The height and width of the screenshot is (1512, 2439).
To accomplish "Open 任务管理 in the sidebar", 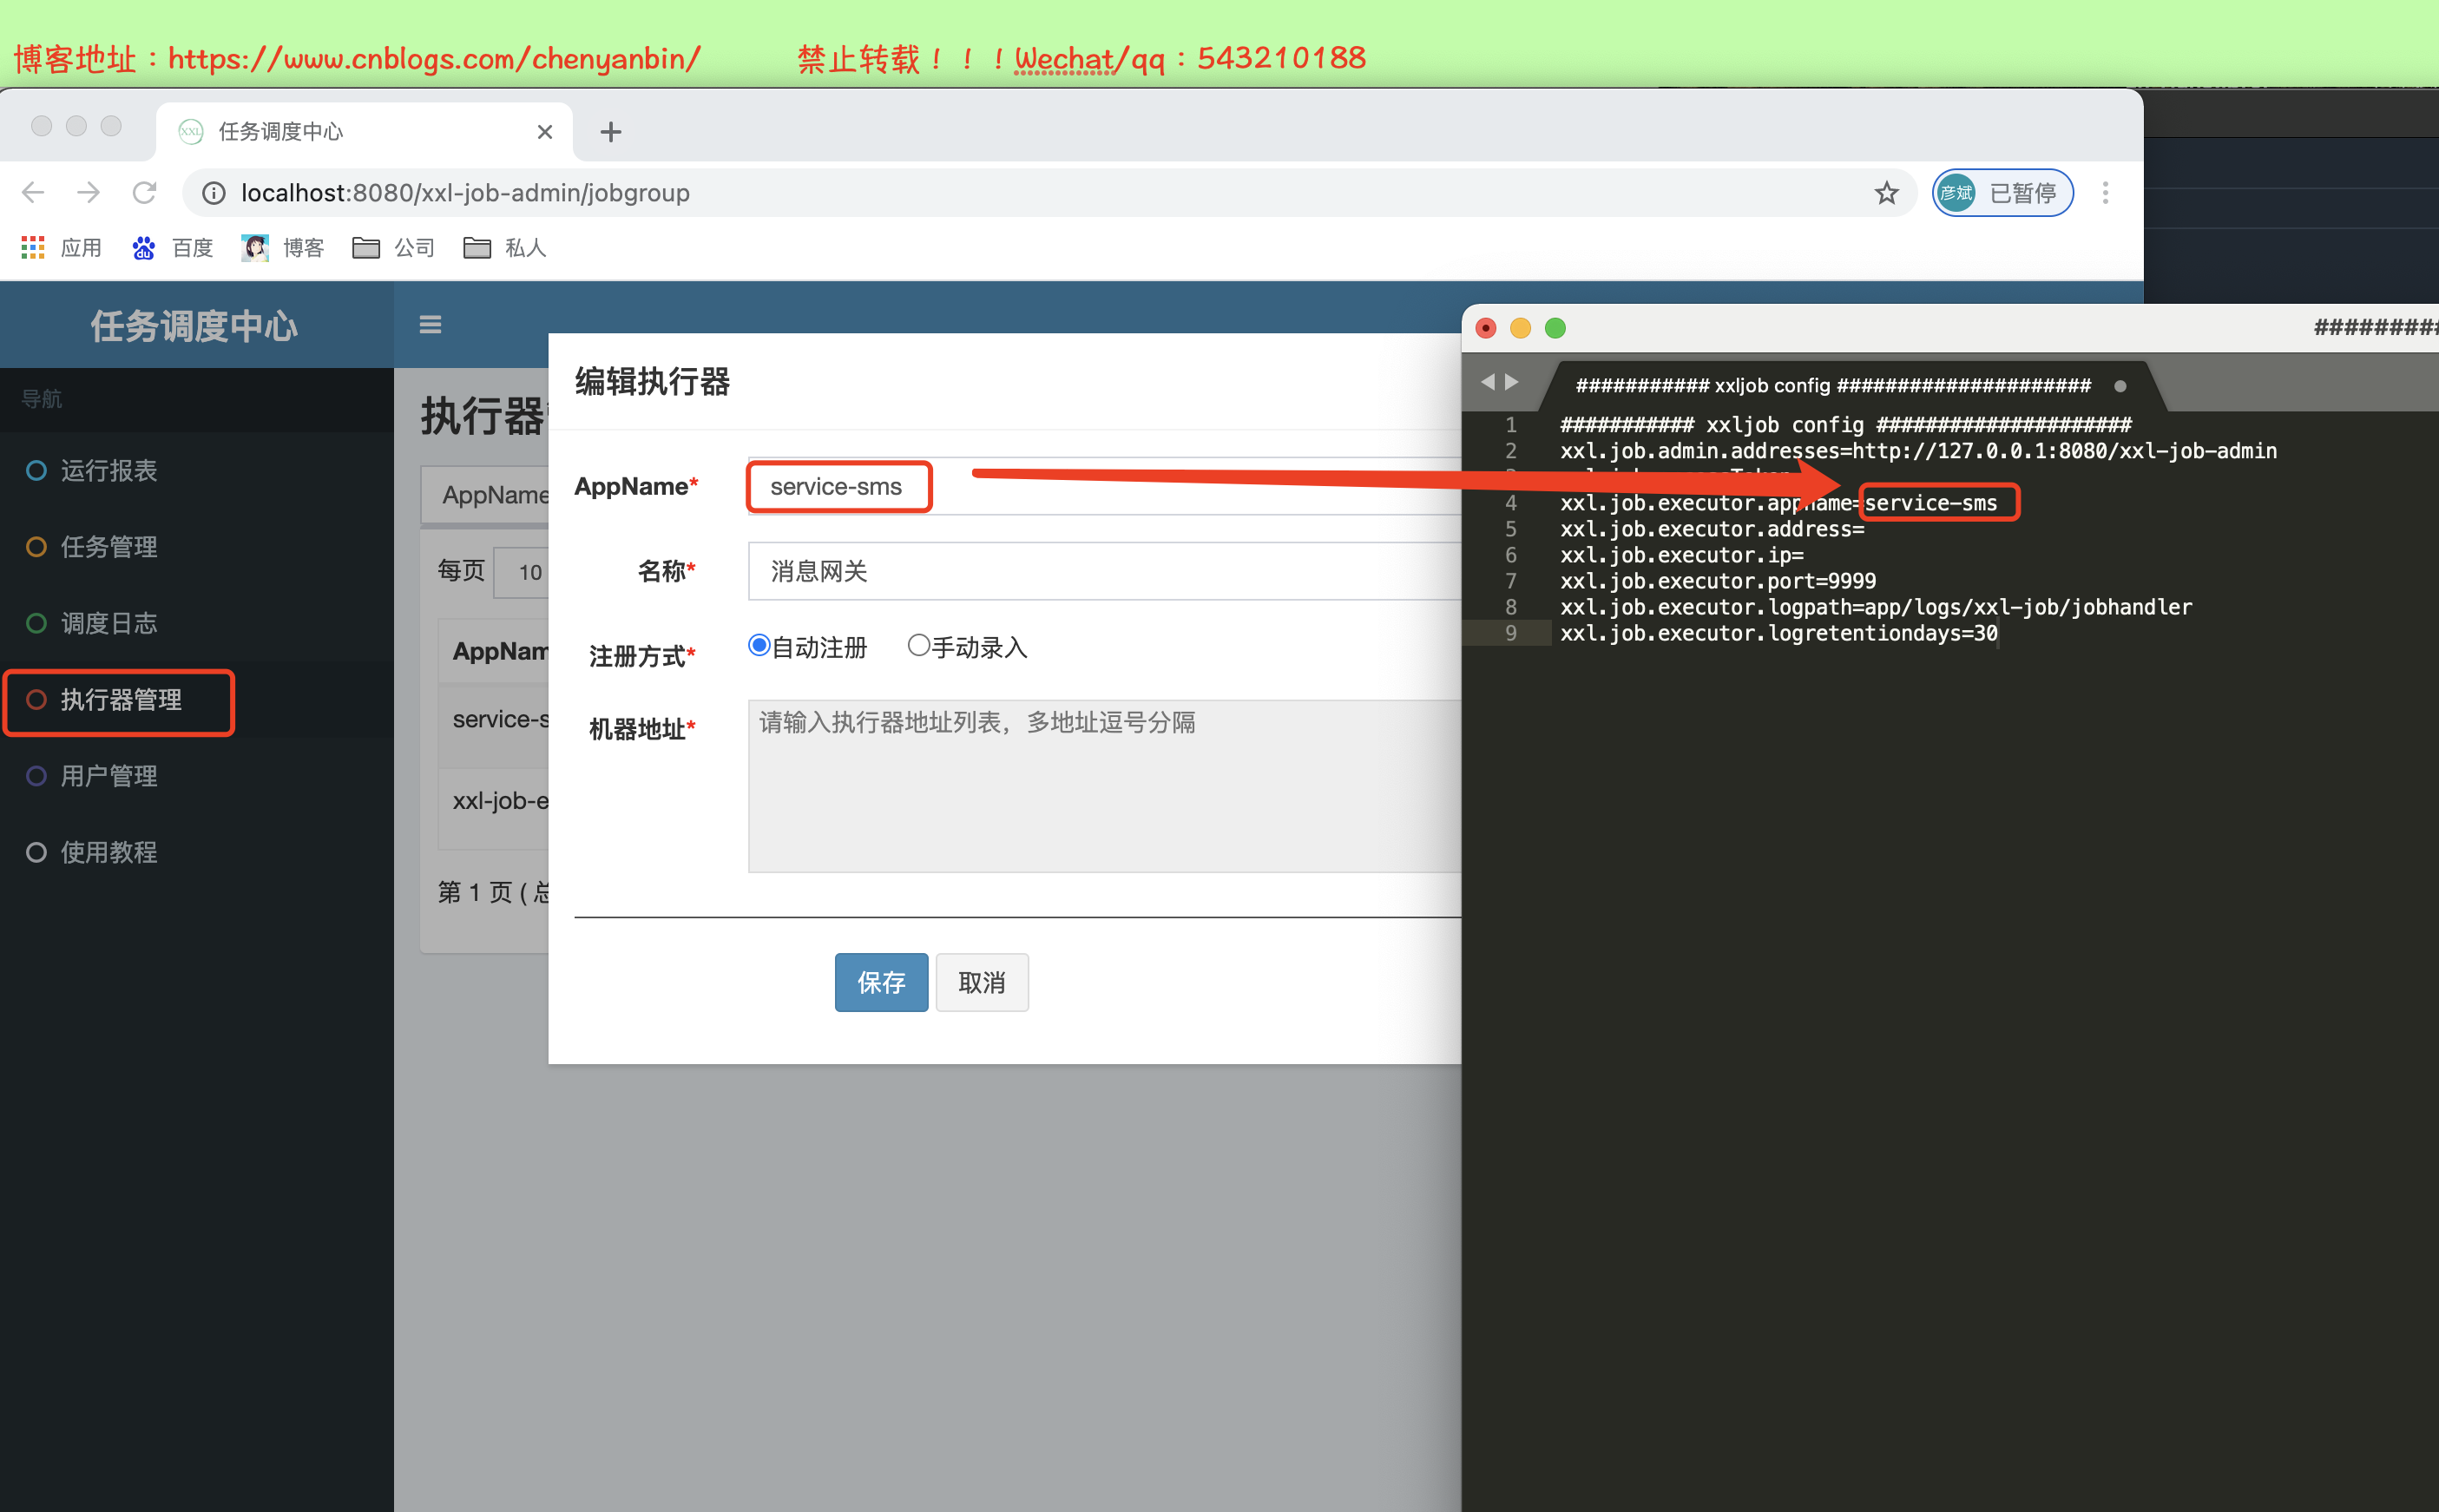I will click(x=108, y=546).
